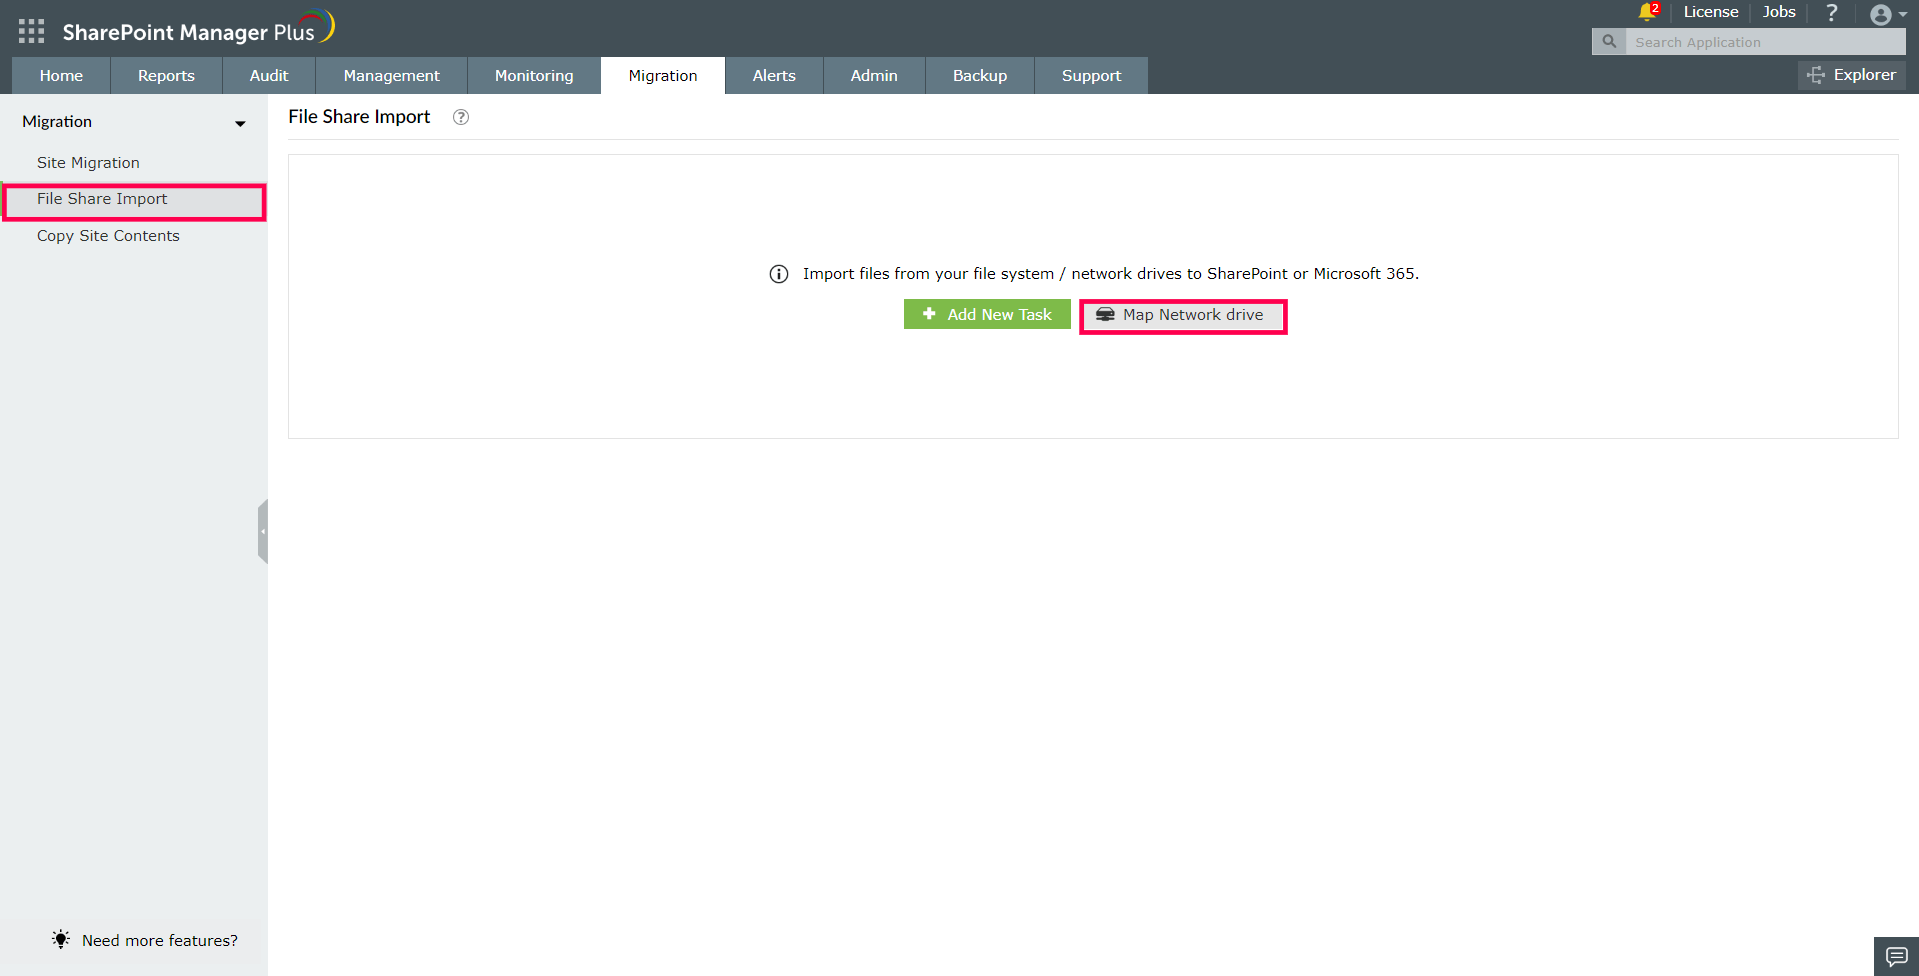Click the apps grid icon beside the logo
The width and height of the screenshot is (1919, 976).
pos(31,30)
